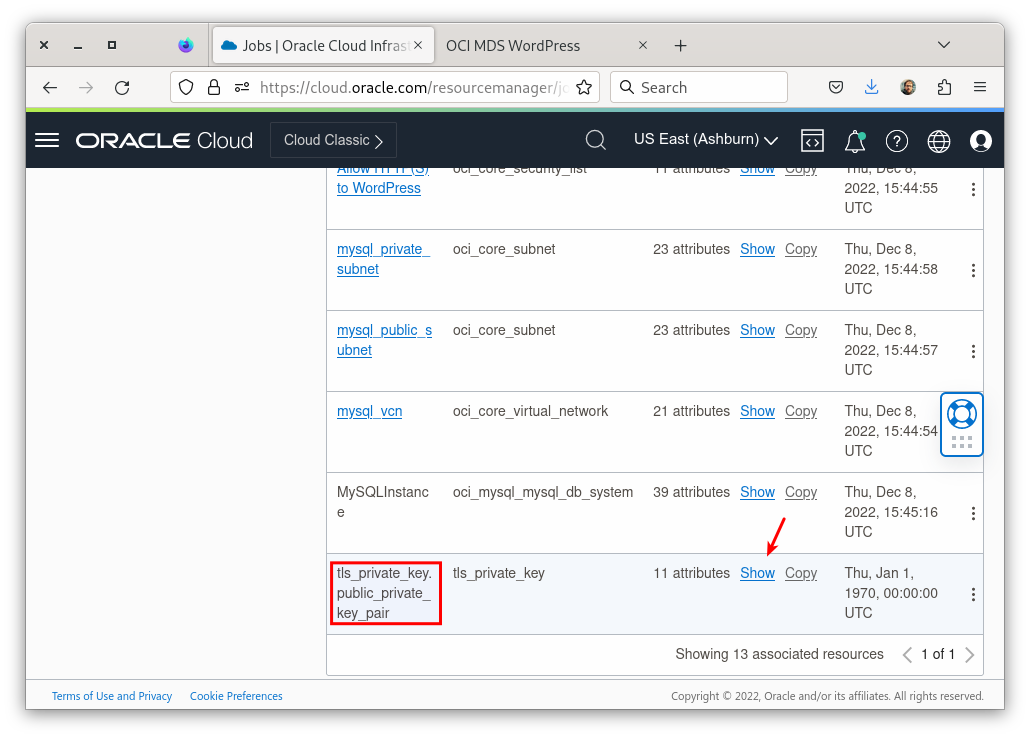Viewport: 1030px width, 738px height.
Task: Launch Cloud Shell from the code editor icon
Action: click(x=812, y=140)
